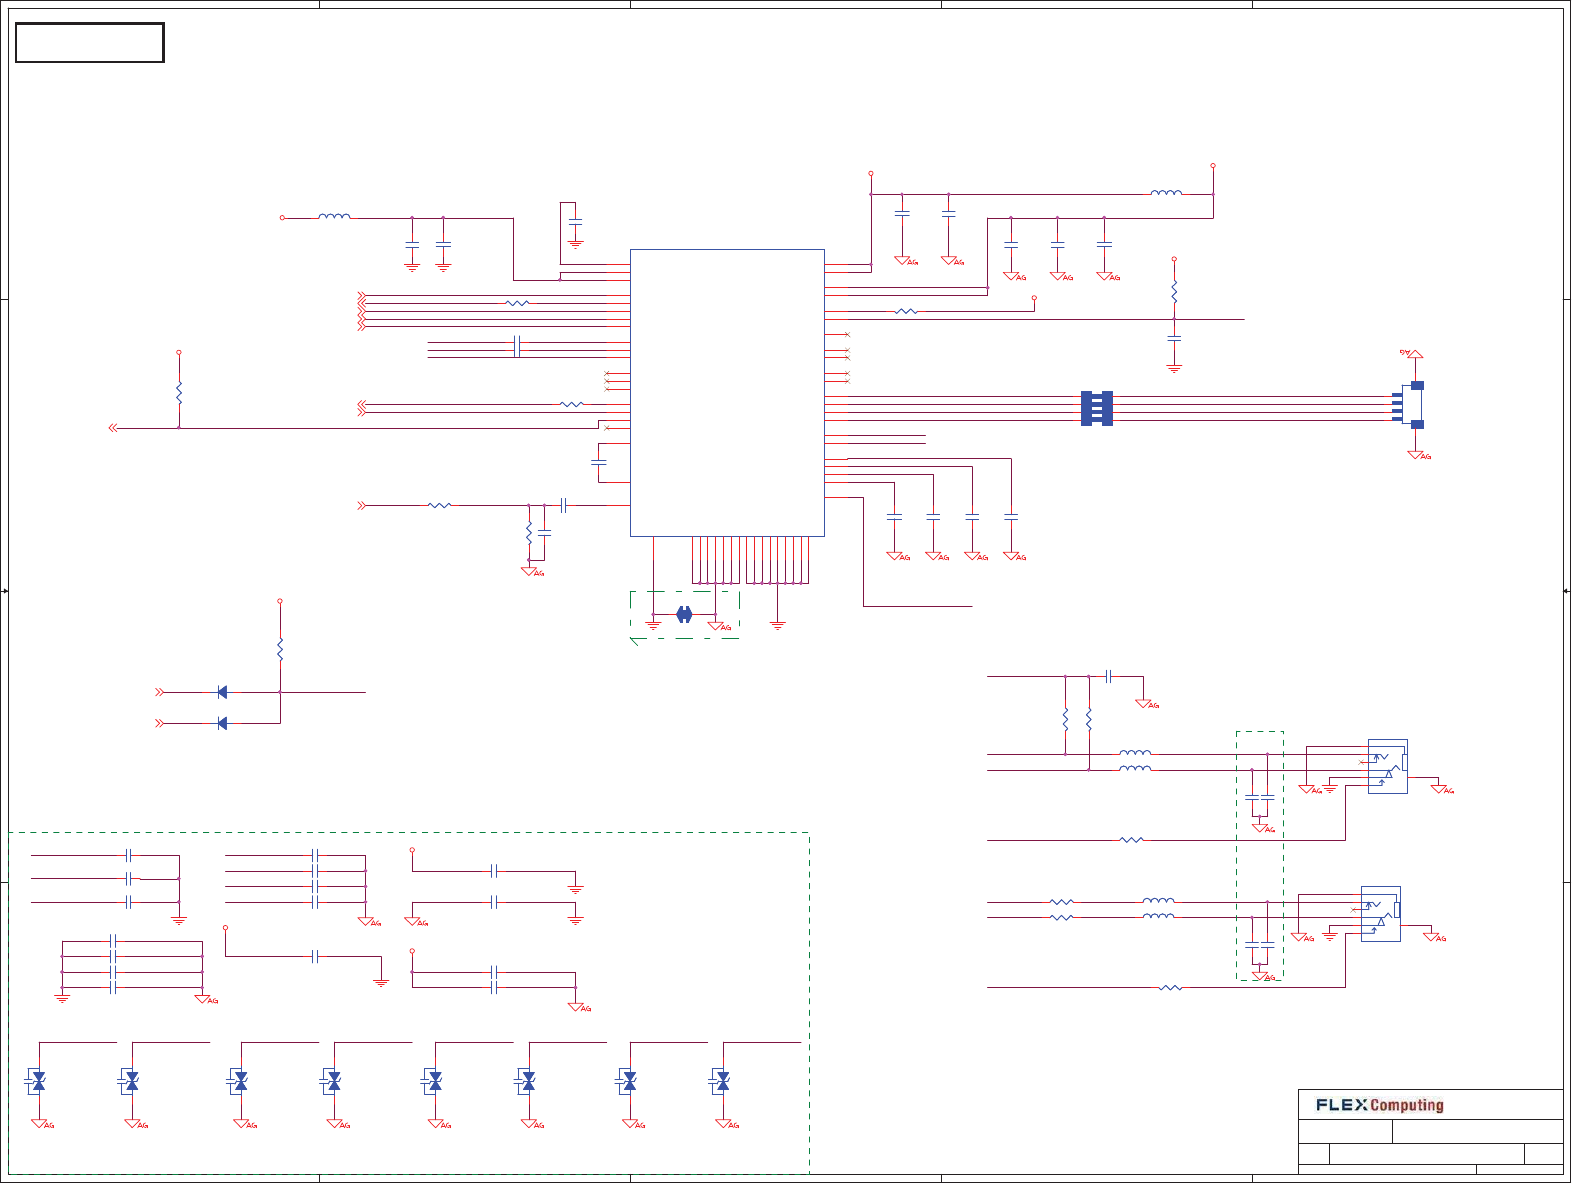Select the inductor on the top-left supply input
Image resolution: width=1572 pixels, height=1183 pixels.
pos(334,216)
